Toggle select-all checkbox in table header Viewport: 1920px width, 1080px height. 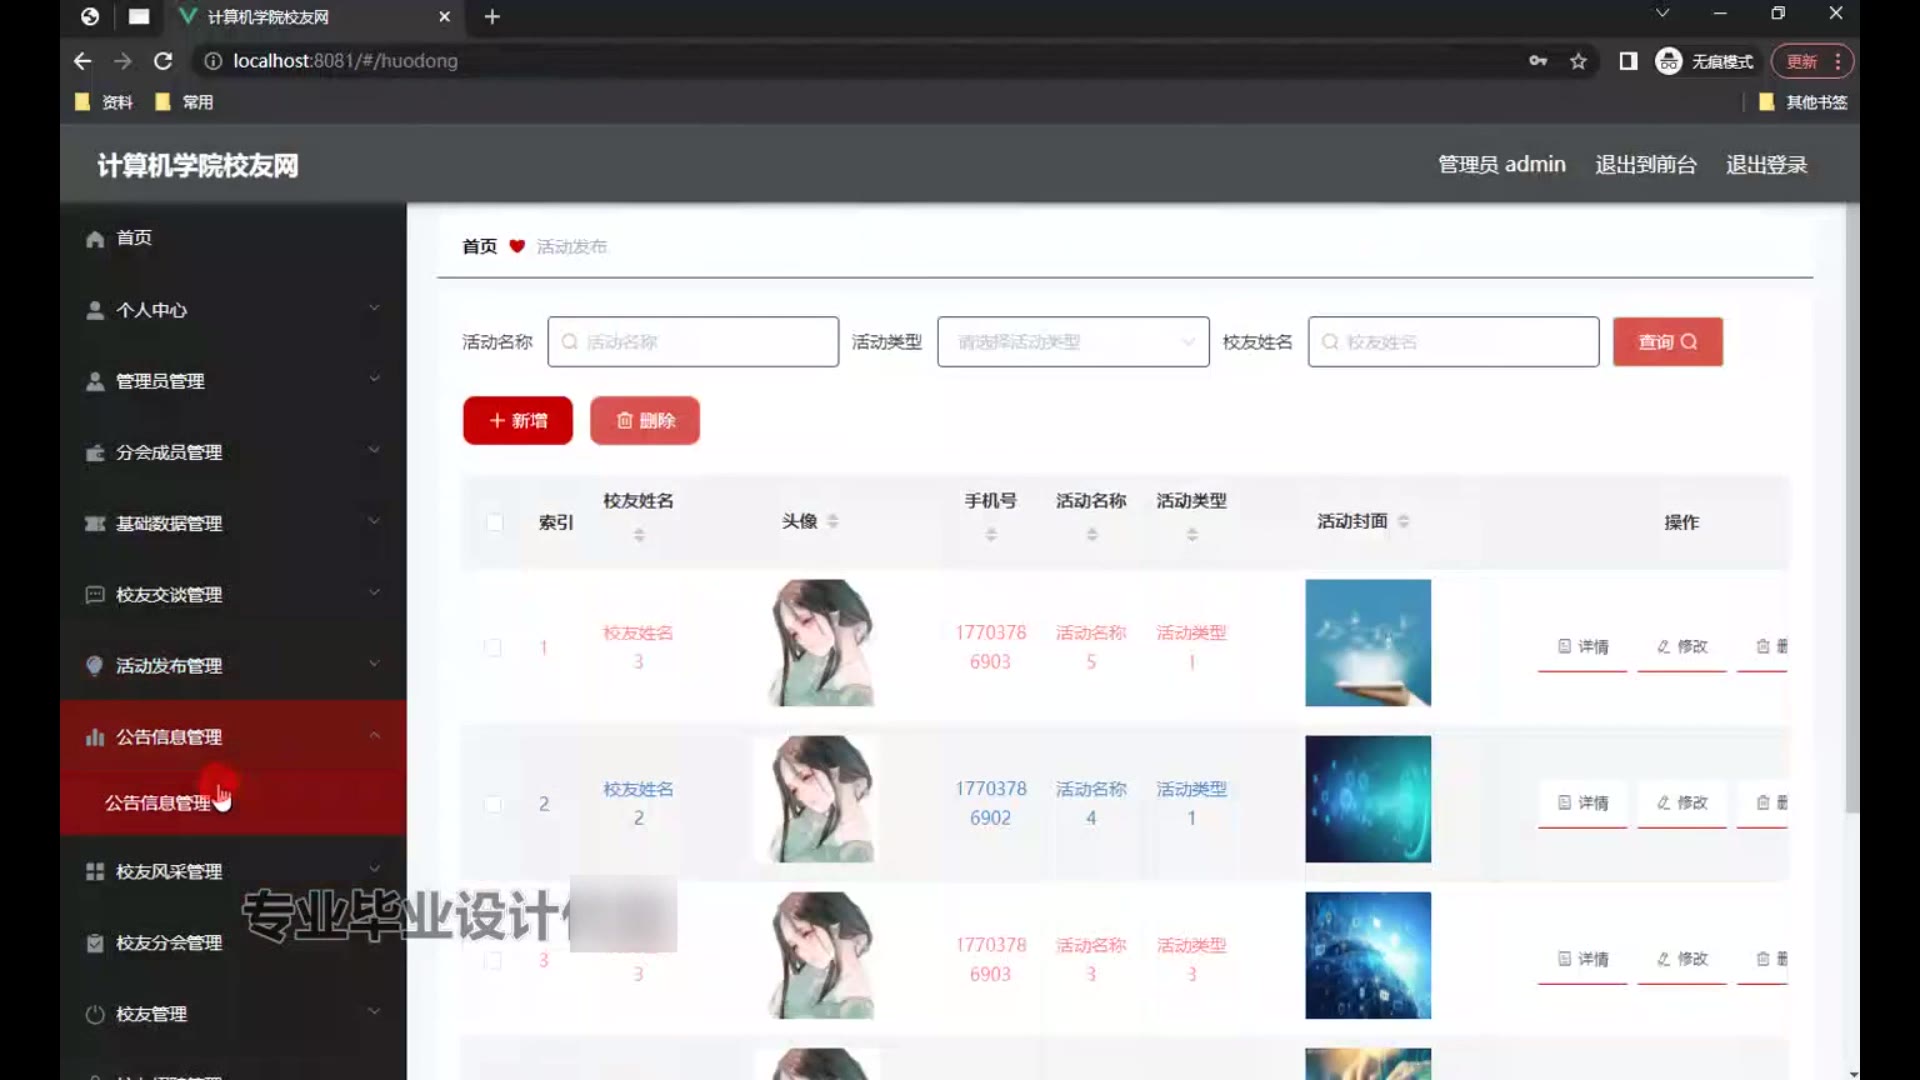[x=494, y=522]
